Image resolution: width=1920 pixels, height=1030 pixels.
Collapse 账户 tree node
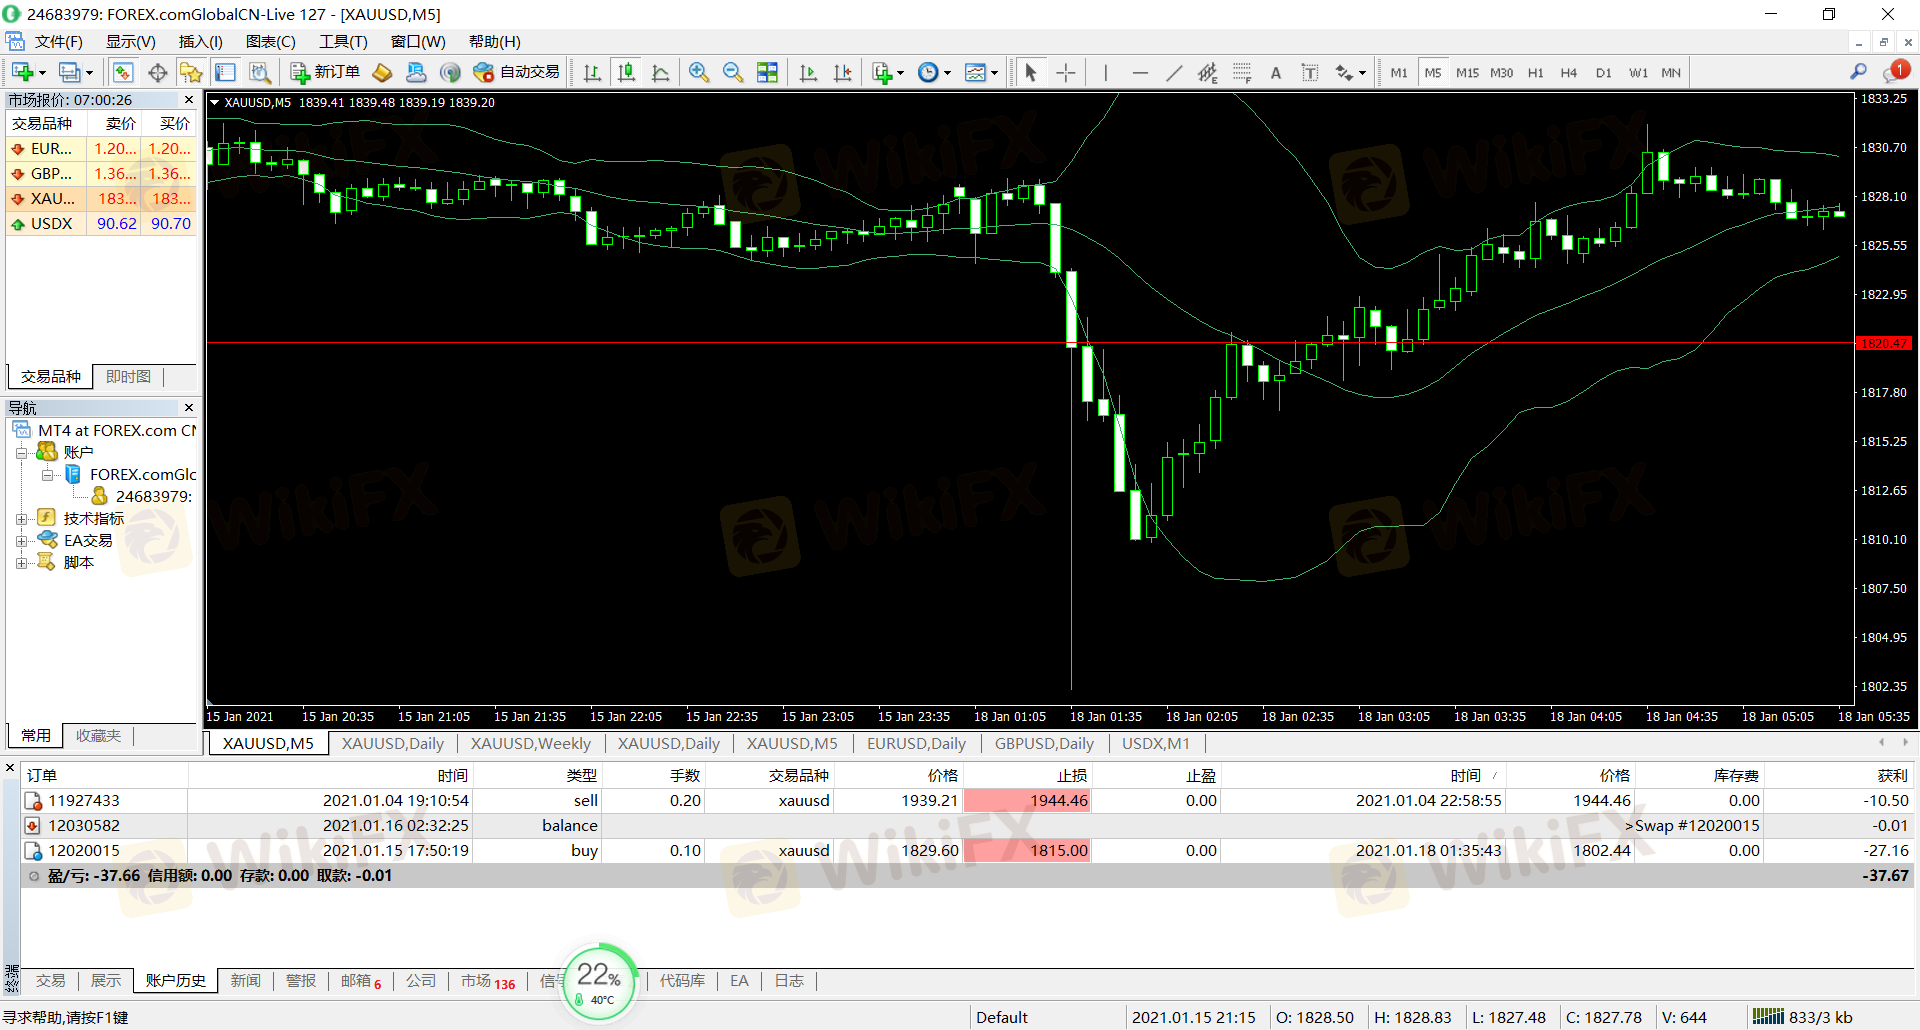click(22, 453)
